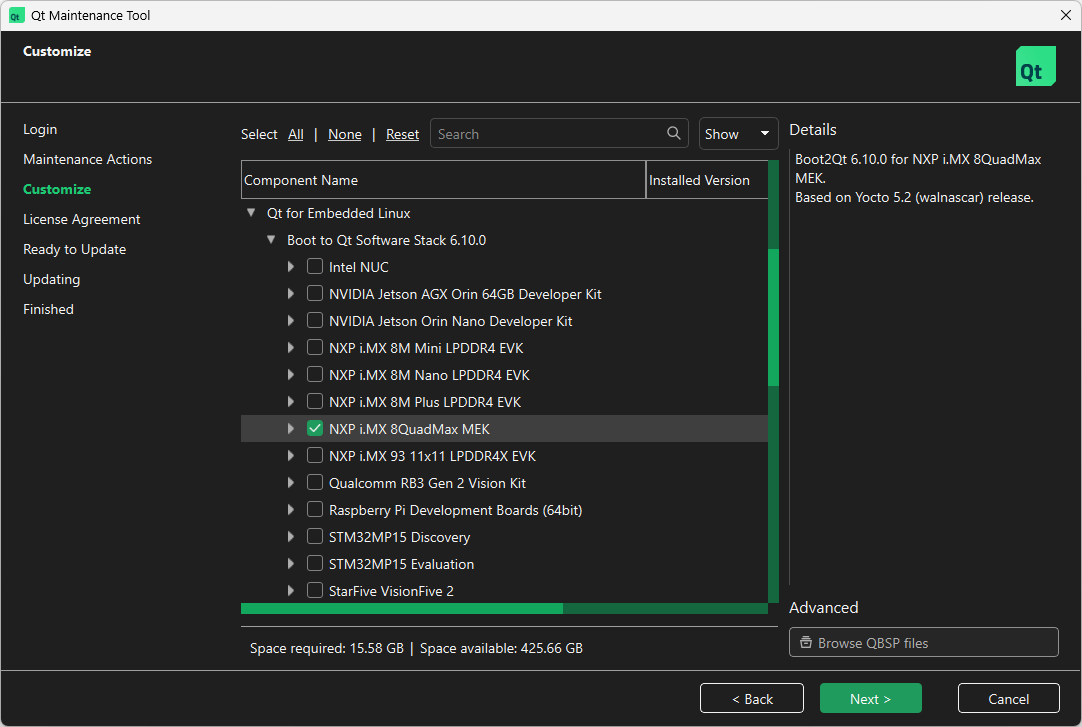Open the Show dropdown
1082x727 pixels.
point(738,133)
